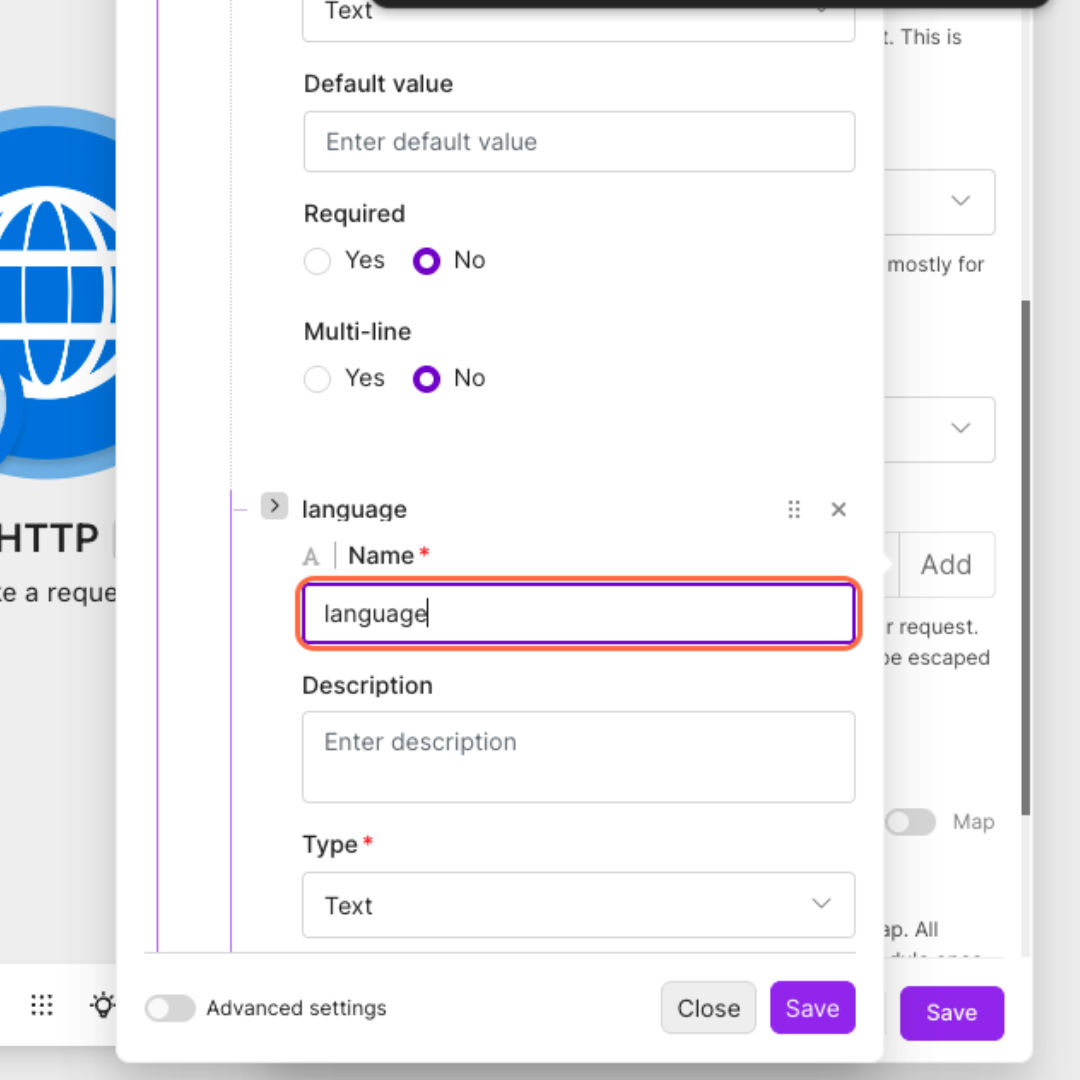Expand the language item chevron
The image size is (1080, 1080).
[x=274, y=506]
